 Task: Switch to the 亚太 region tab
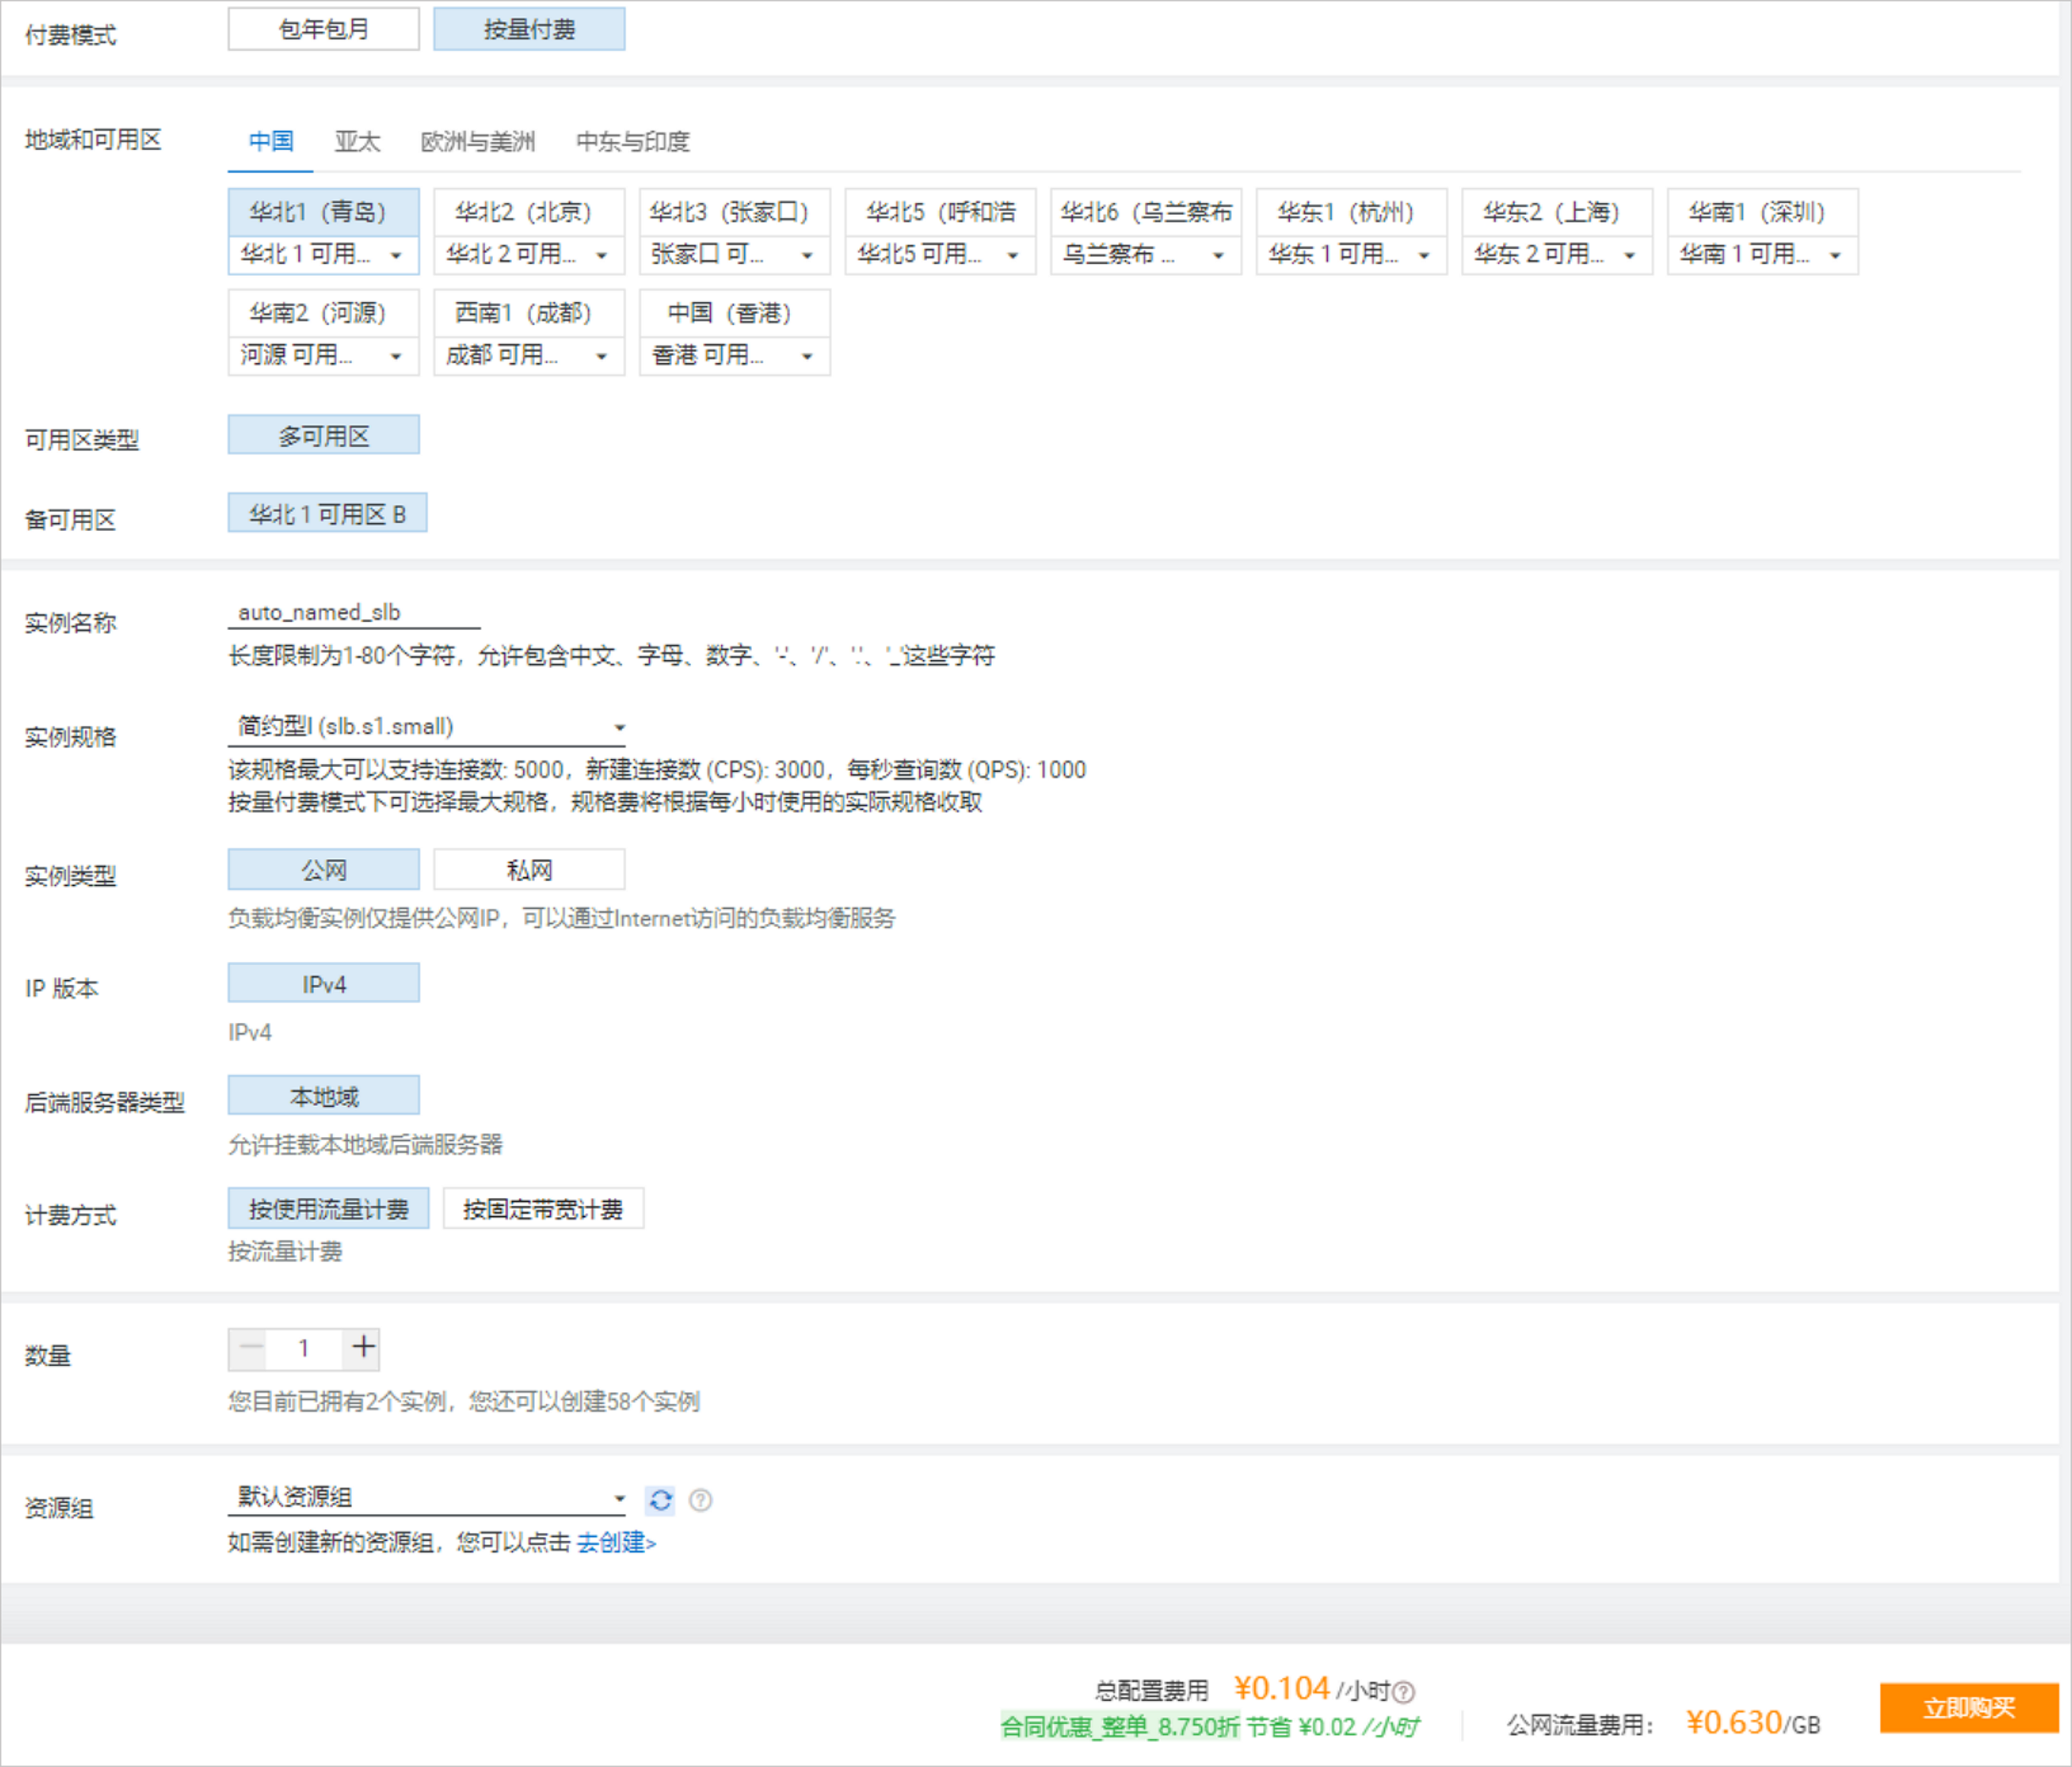[357, 142]
